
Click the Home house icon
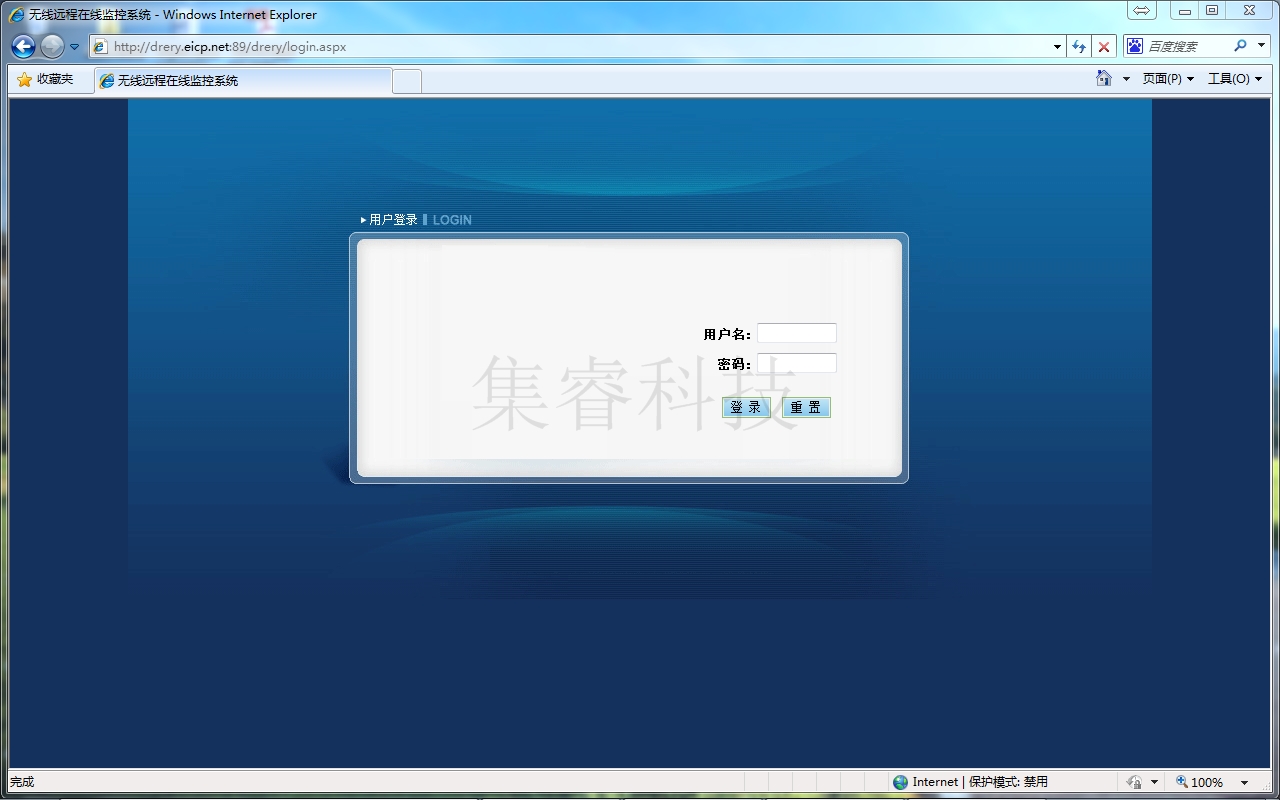pyautogui.click(x=1104, y=78)
